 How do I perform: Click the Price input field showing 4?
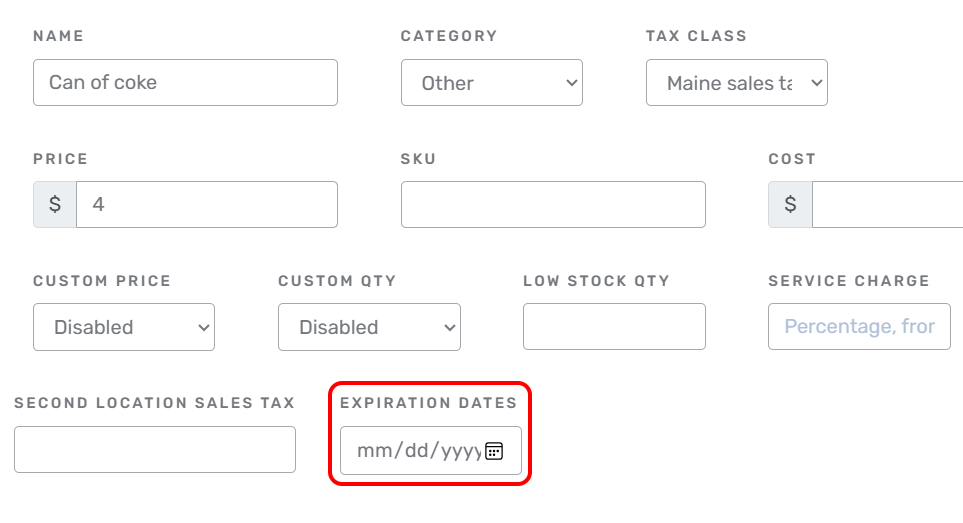click(x=207, y=204)
